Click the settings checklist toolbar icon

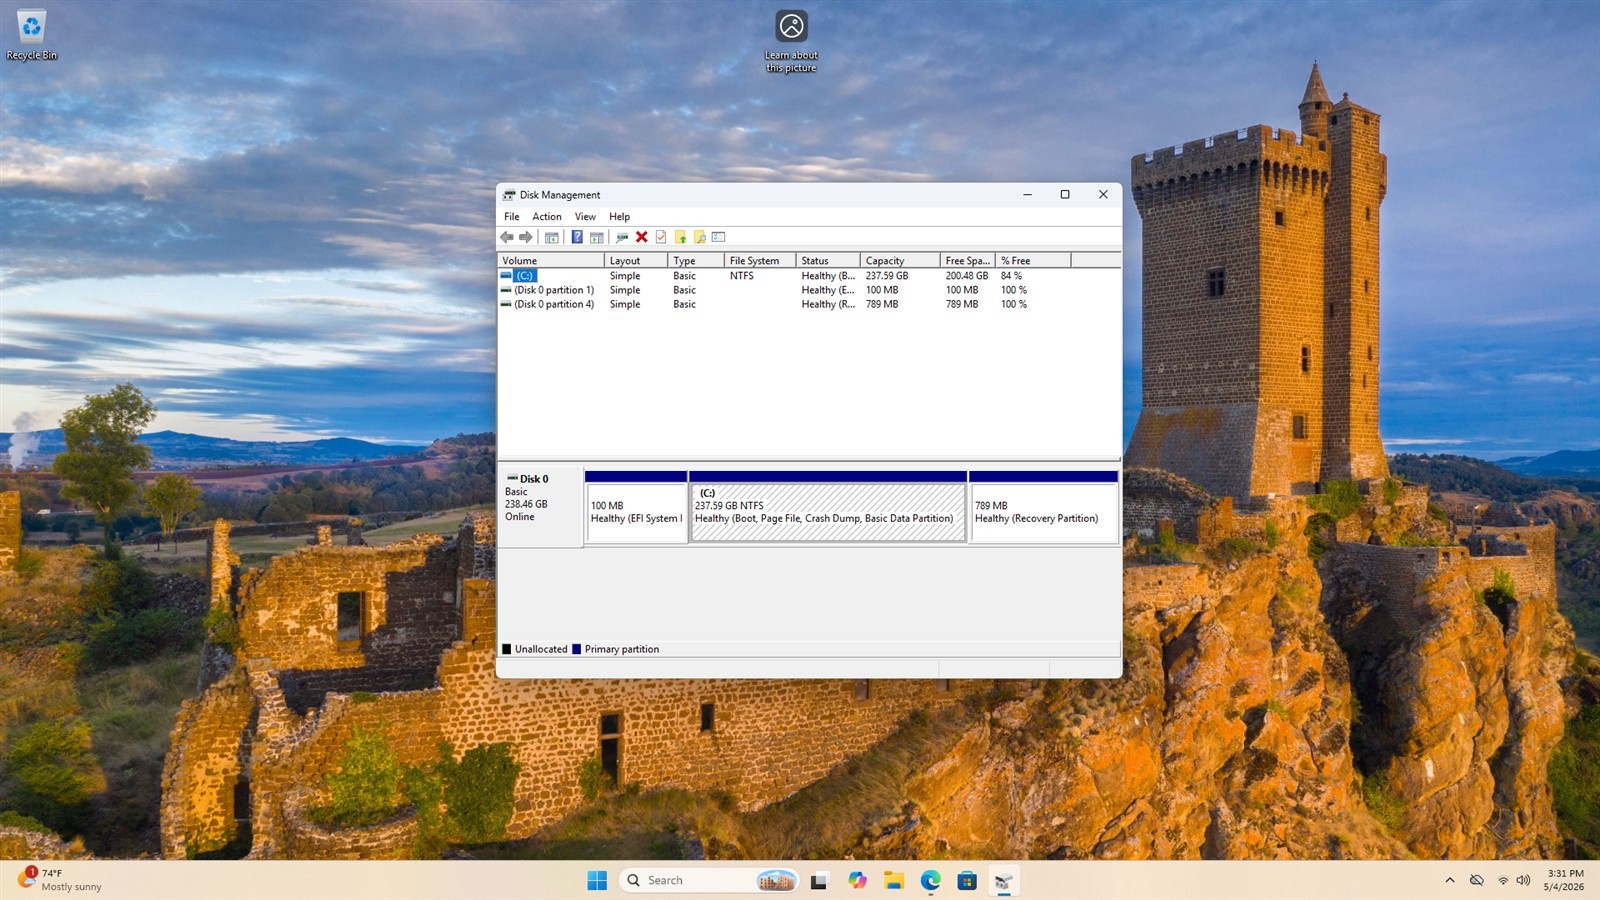tap(718, 237)
